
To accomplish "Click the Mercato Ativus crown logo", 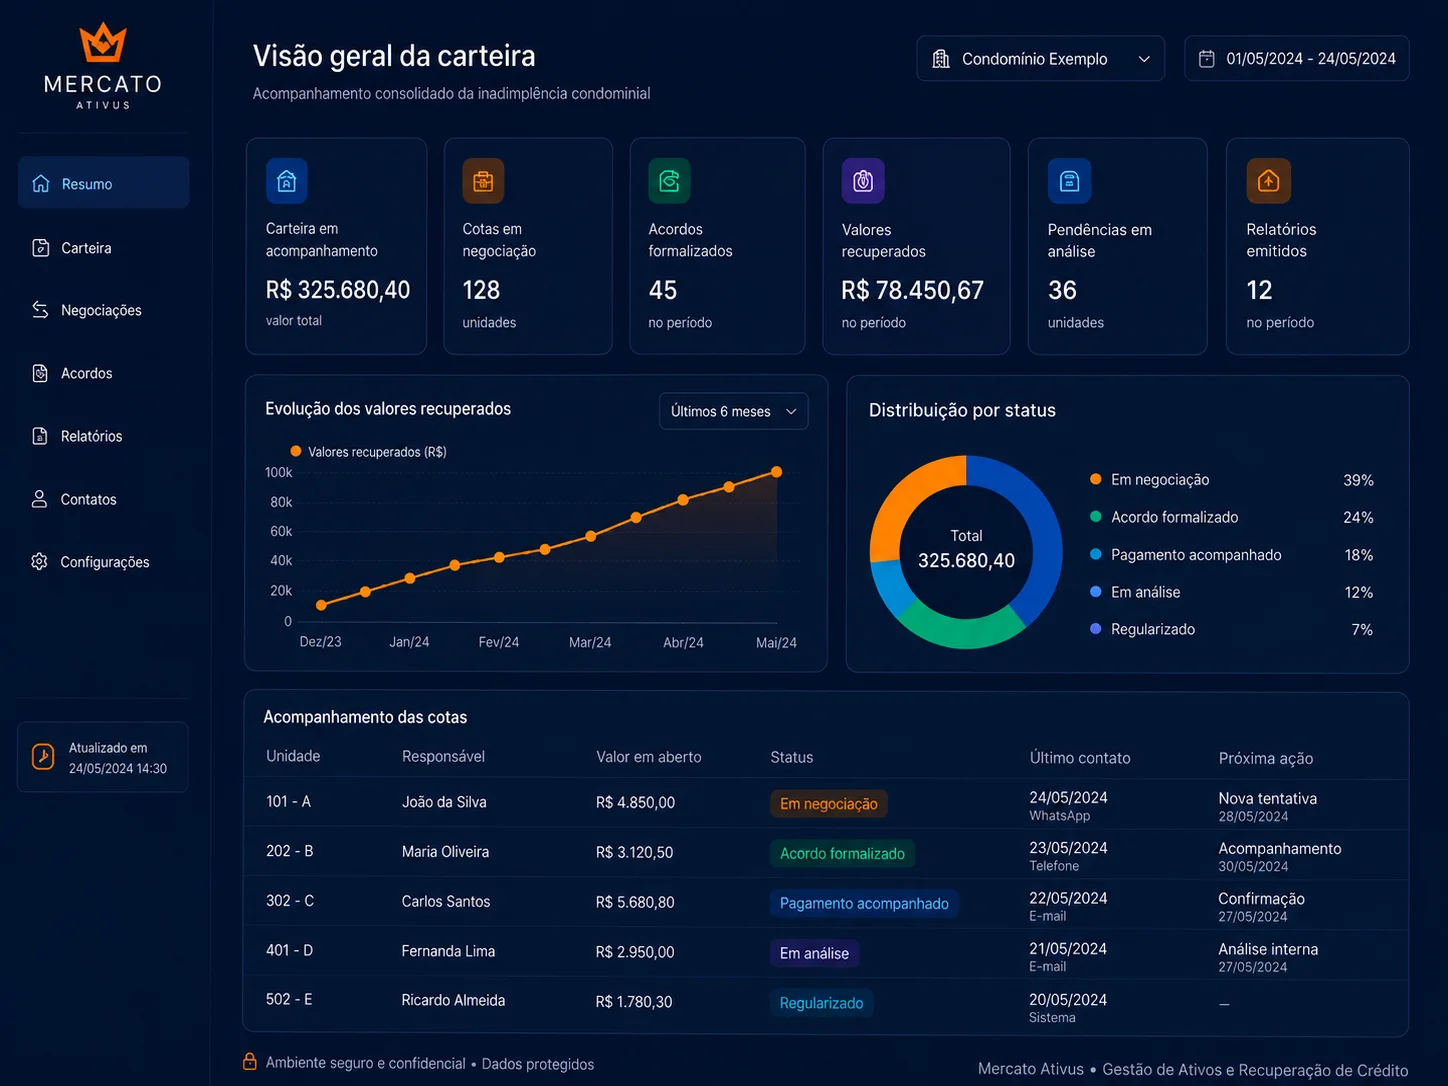I will point(103,43).
